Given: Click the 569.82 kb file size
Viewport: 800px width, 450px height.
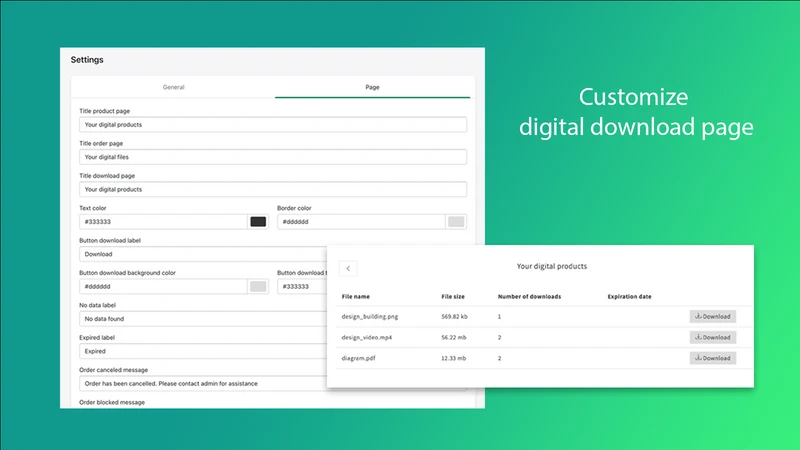Looking at the screenshot, I should point(455,317).
